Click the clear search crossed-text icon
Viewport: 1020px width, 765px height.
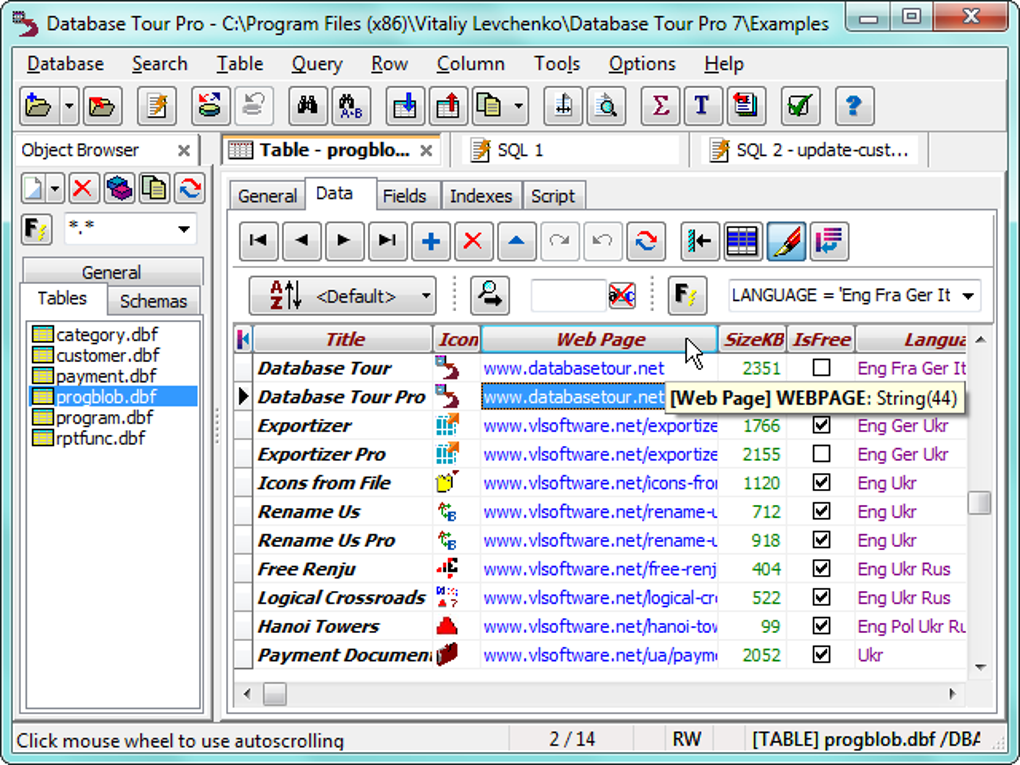click(622, 296)
